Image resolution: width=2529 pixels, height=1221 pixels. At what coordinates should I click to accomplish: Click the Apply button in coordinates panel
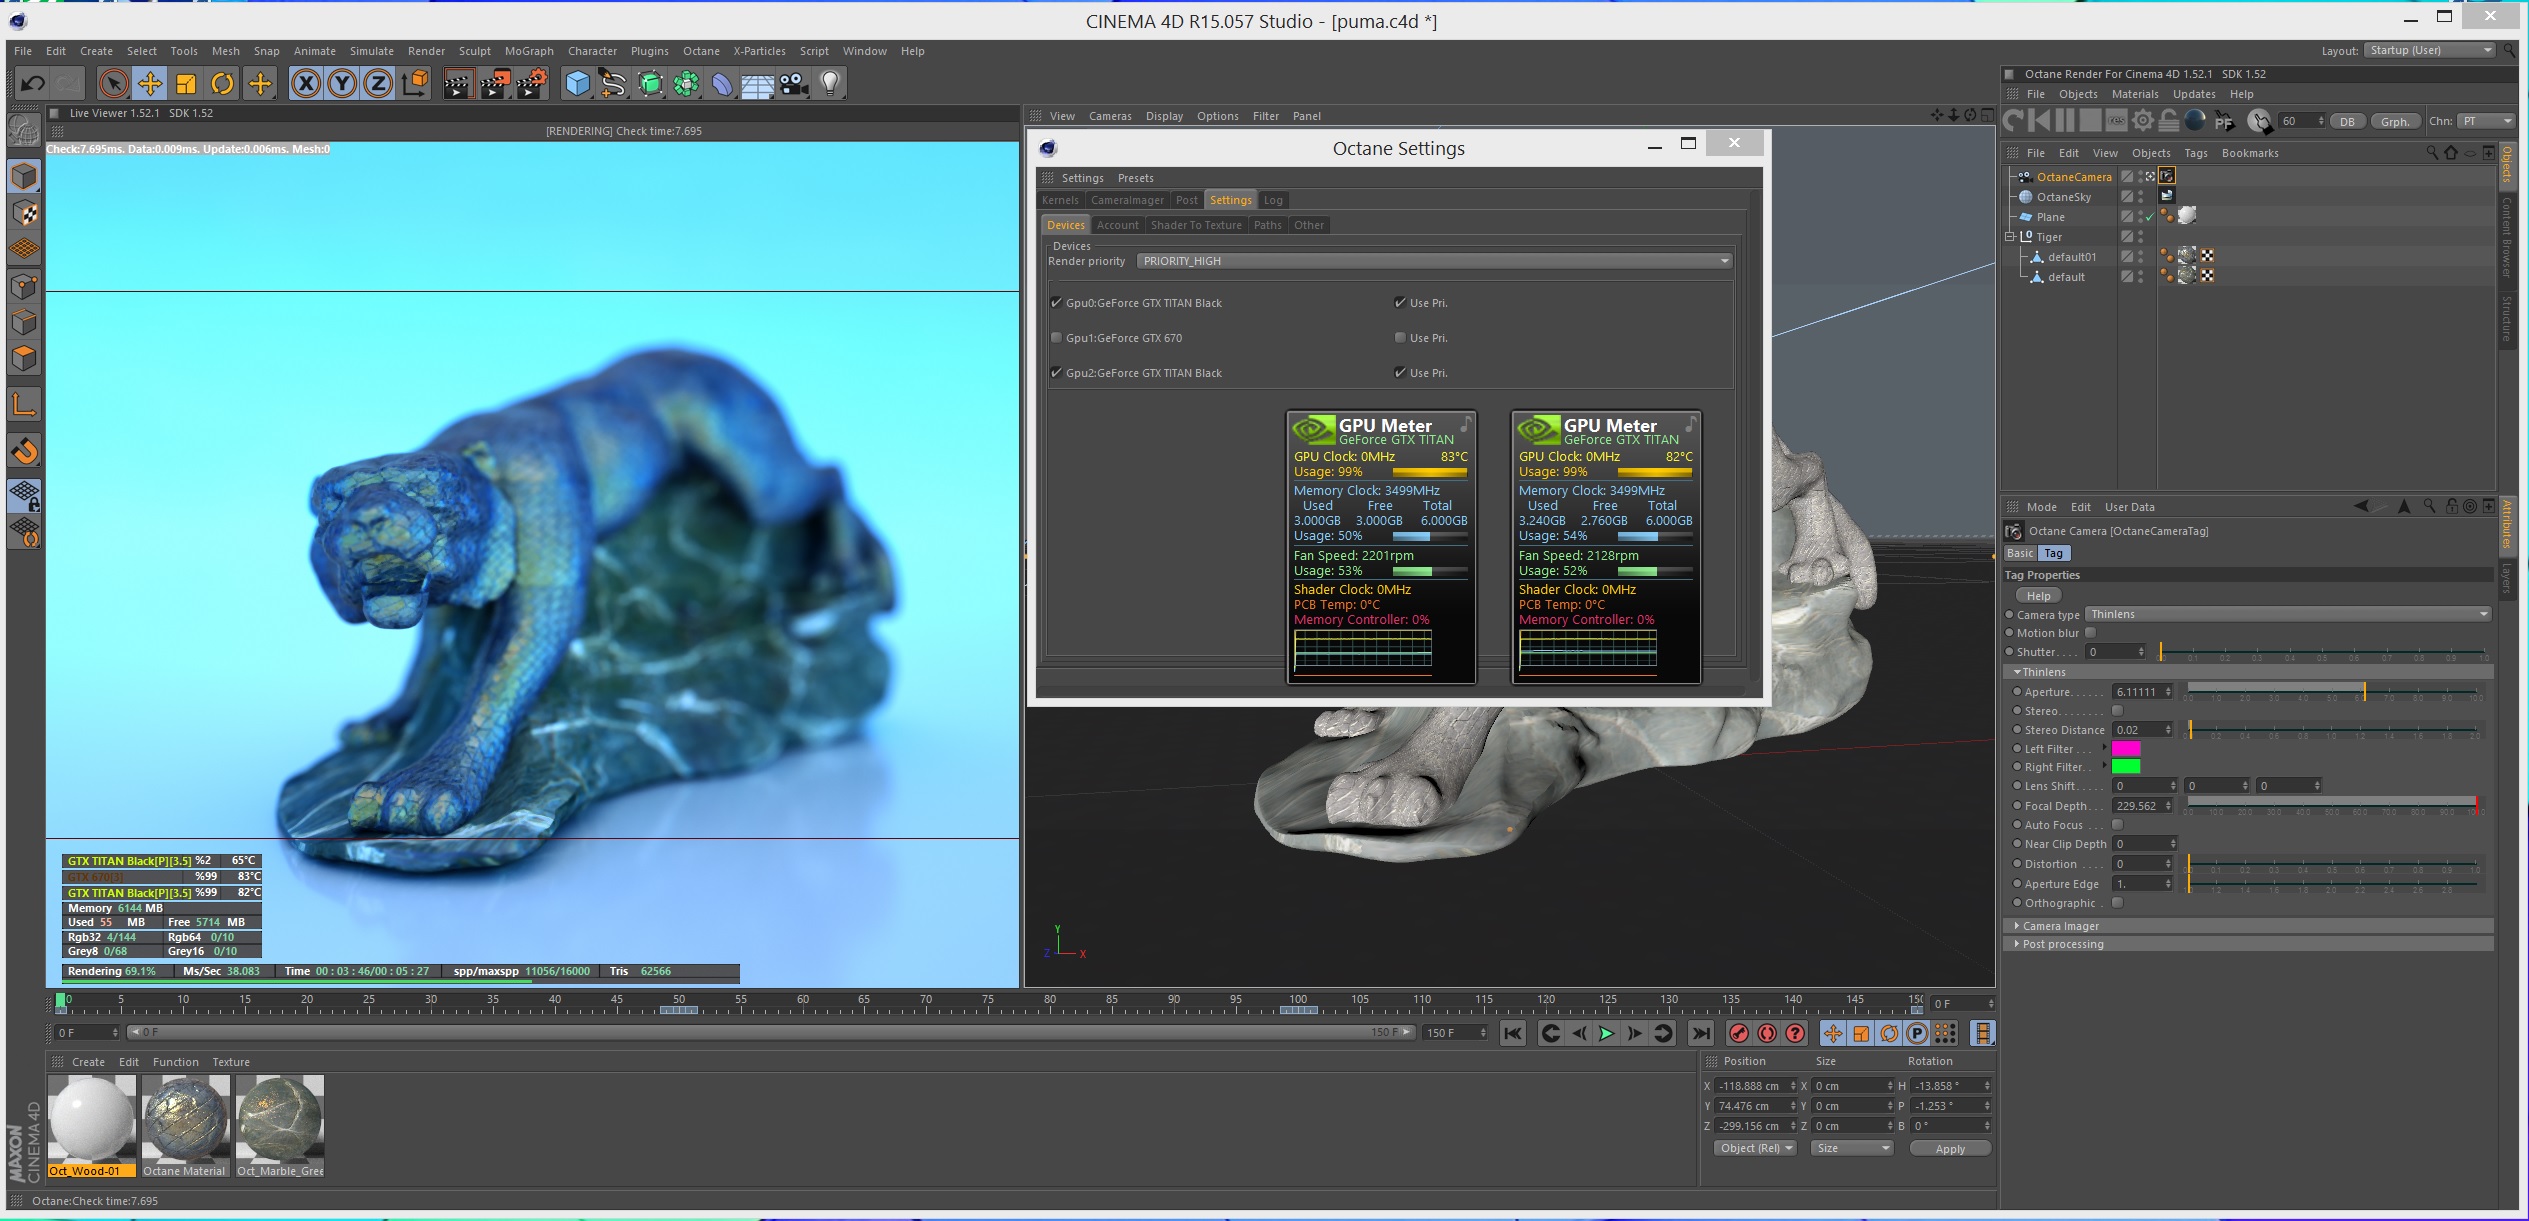point(1949,1149)
